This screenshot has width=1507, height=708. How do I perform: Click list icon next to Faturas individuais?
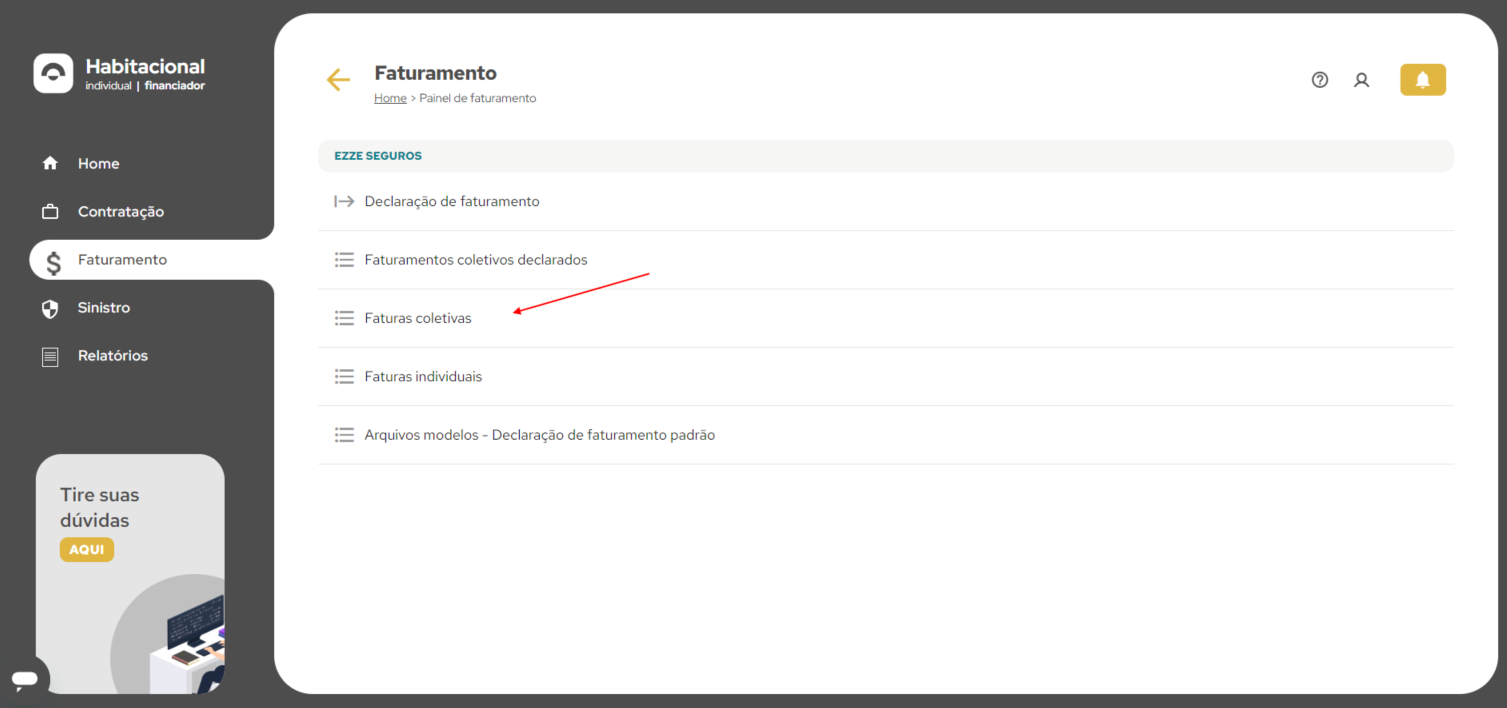[344, 377]
